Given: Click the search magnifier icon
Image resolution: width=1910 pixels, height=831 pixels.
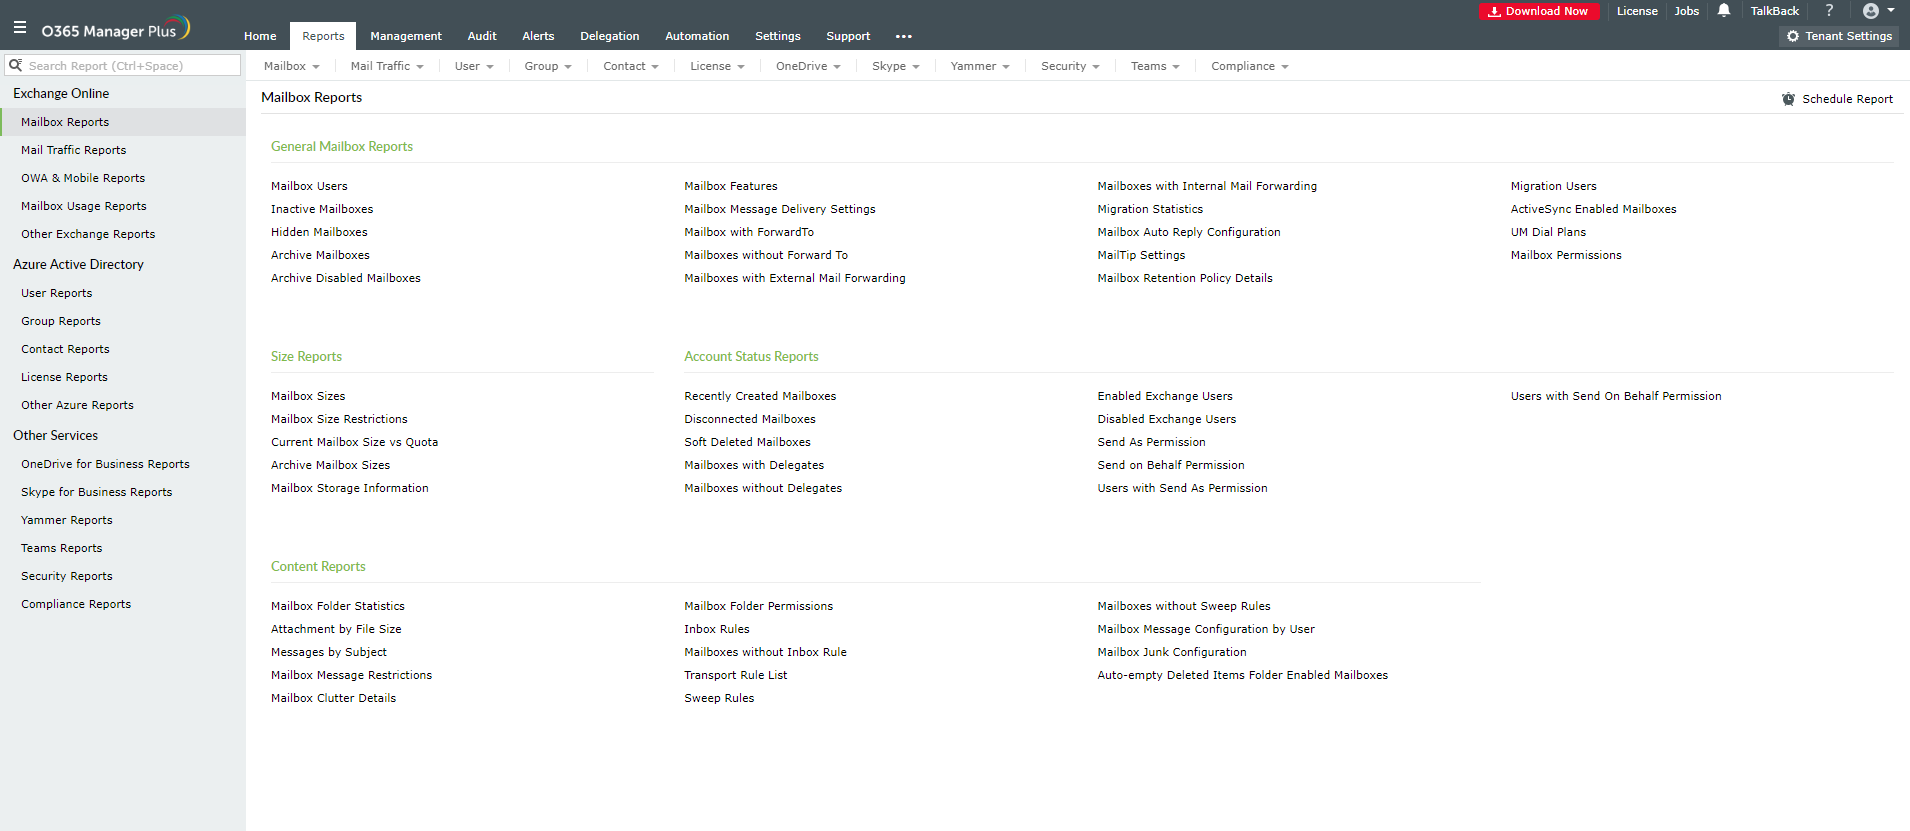Looking at the screenshot, I should click(15, 66).
